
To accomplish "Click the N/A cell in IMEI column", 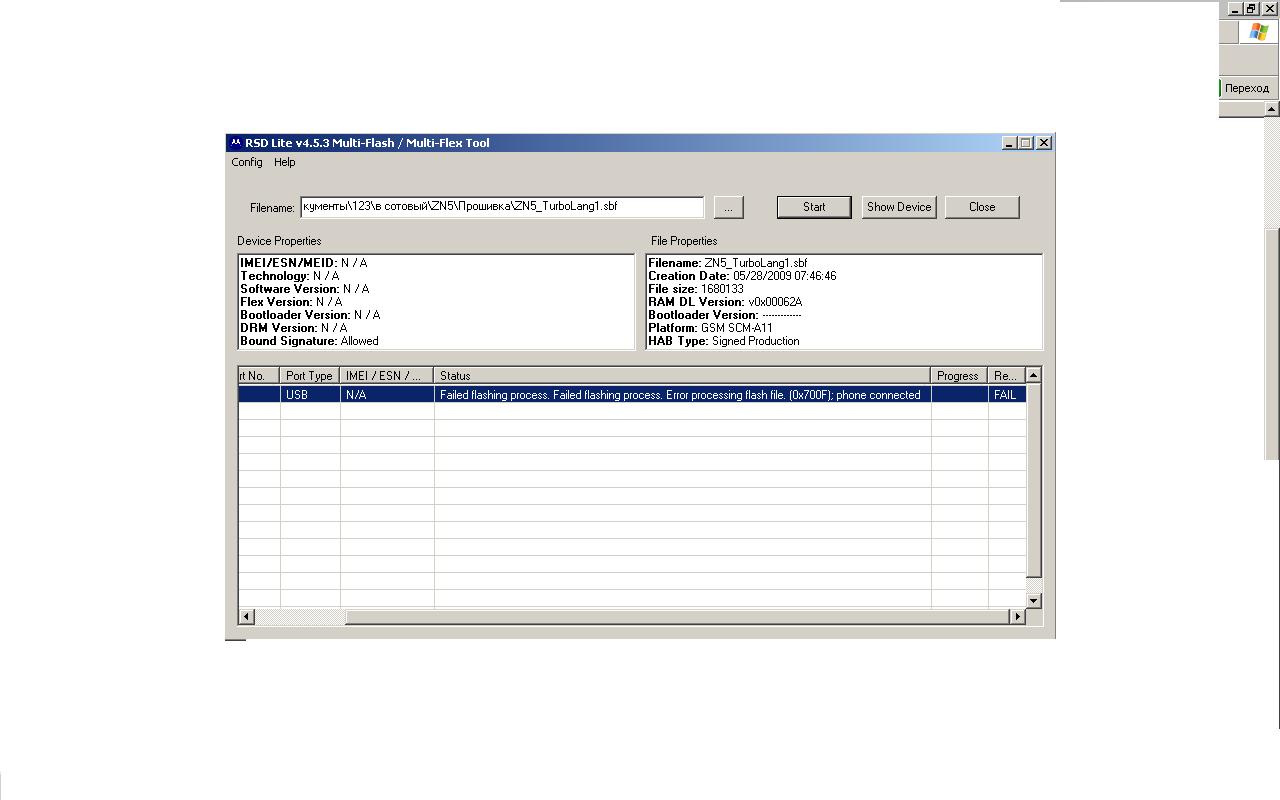I will (x=387, y=395).
